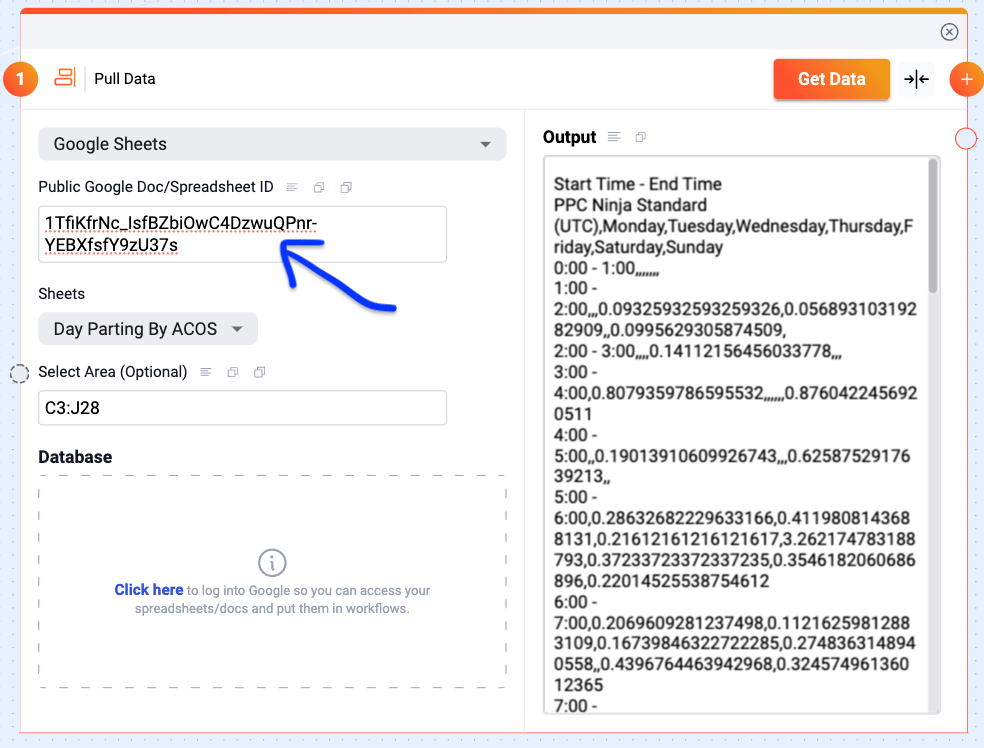Click the info icon in Database box
984x748 pixels.
(272, 563)
